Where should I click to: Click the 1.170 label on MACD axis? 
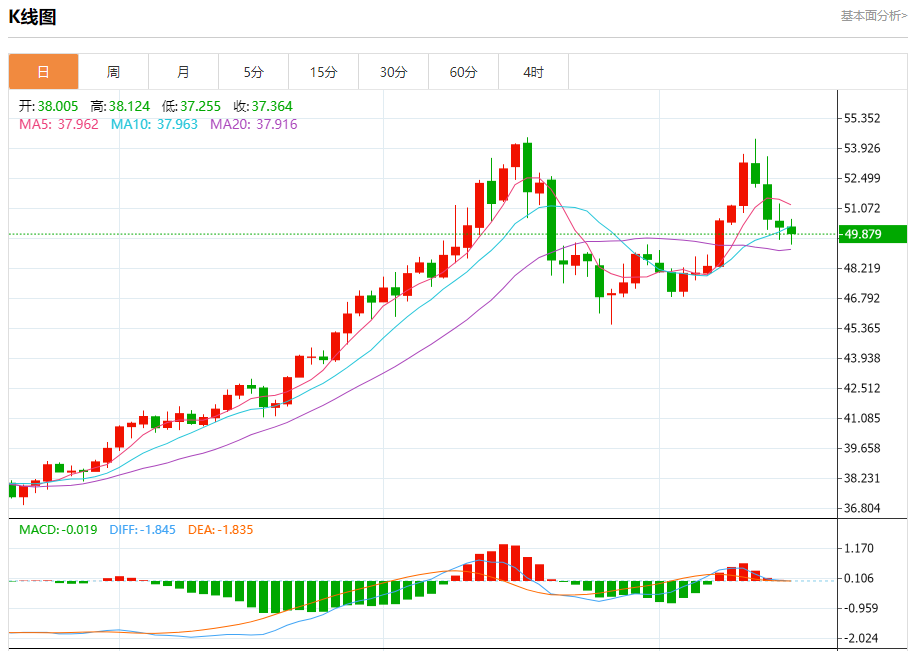[860, 548]
